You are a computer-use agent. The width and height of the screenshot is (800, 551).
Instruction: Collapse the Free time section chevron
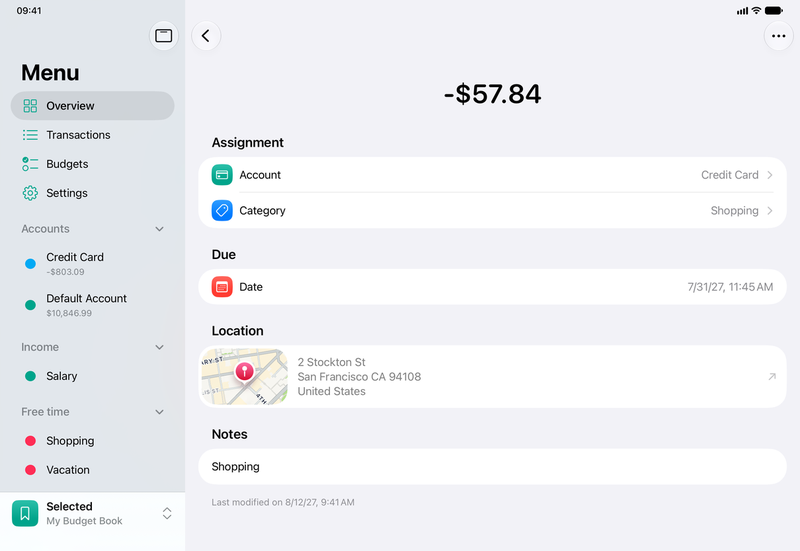click(159, 412)
